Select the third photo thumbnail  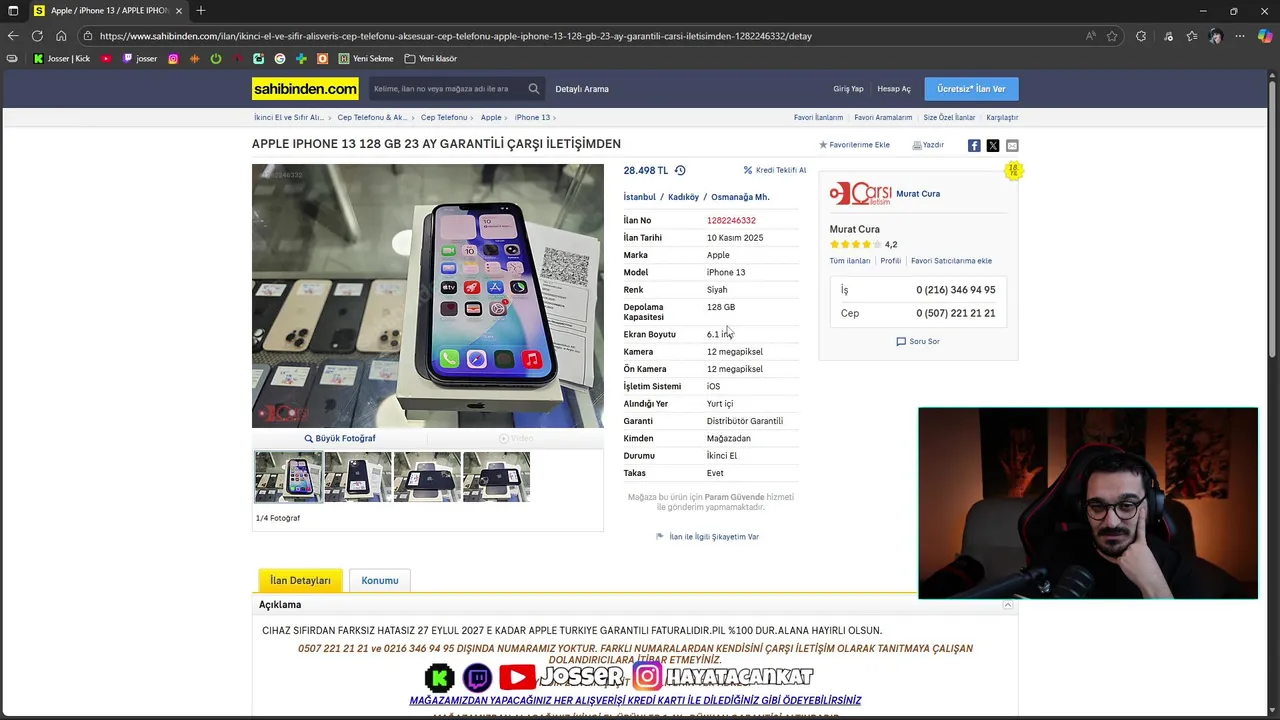point(427,477)
